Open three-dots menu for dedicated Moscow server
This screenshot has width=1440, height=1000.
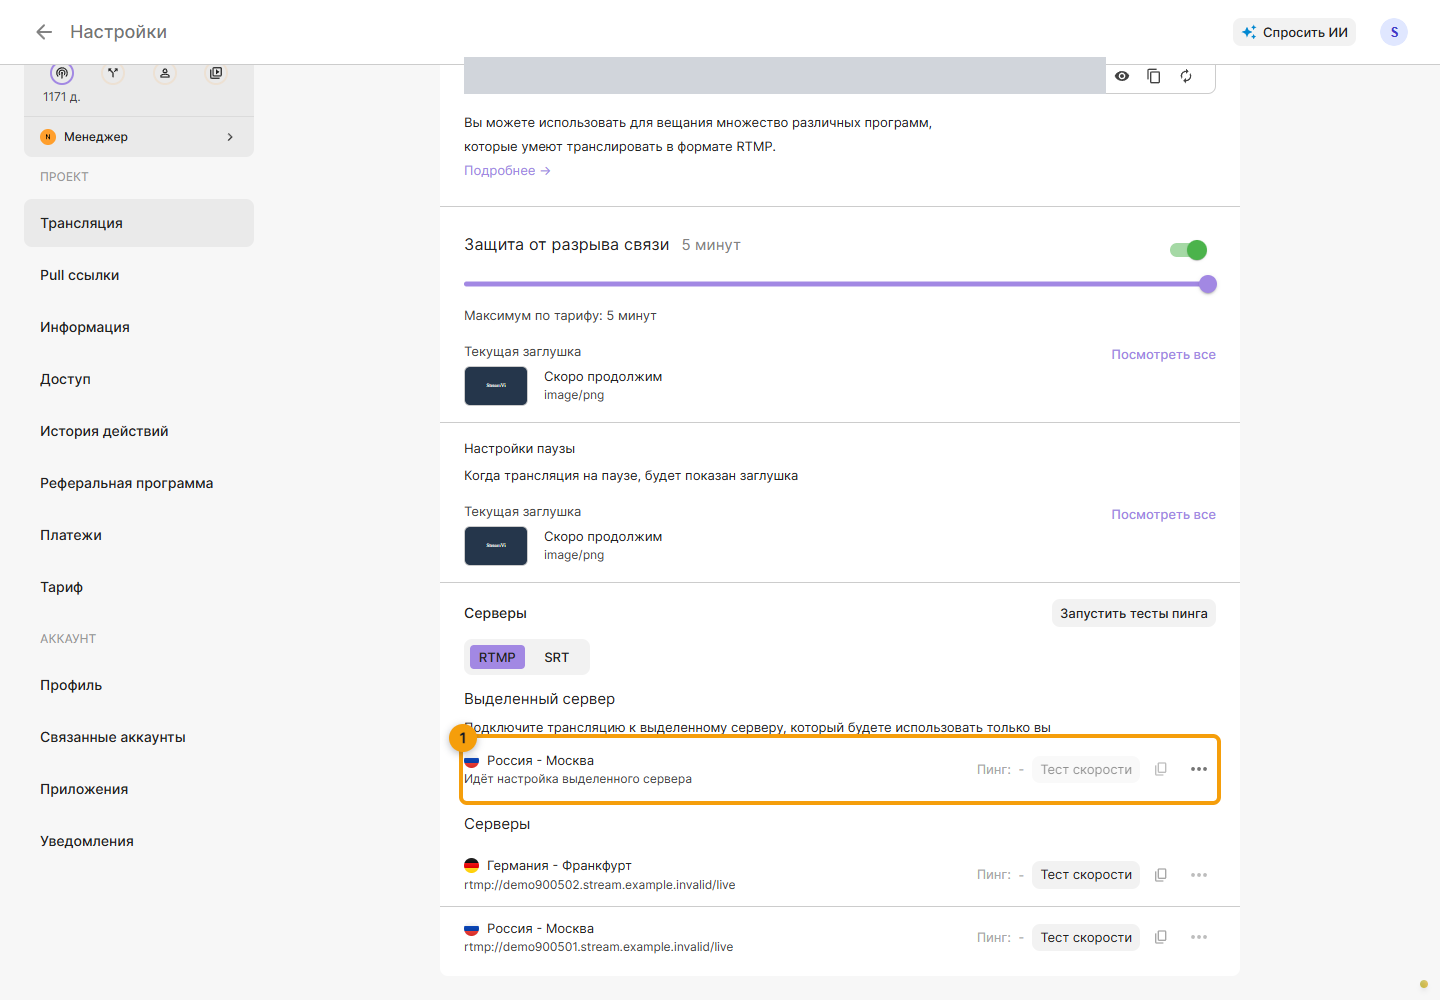pyautogui.click(x=1199, y=769)
